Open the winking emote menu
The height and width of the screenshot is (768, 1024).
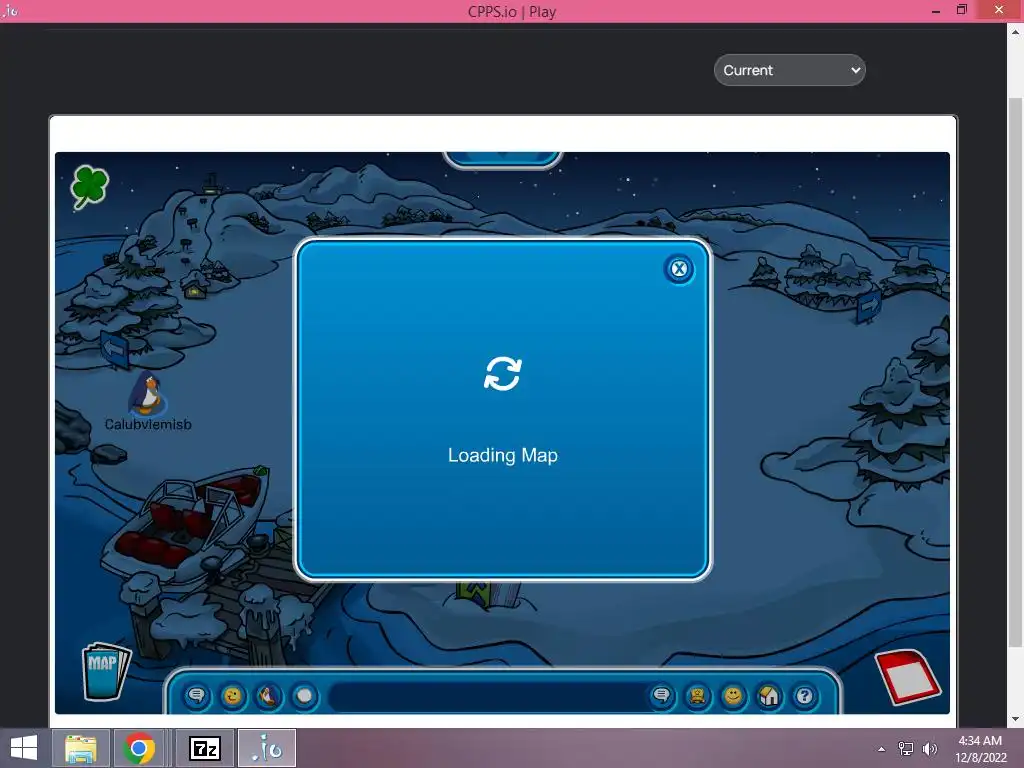click(x=232, y=696)
